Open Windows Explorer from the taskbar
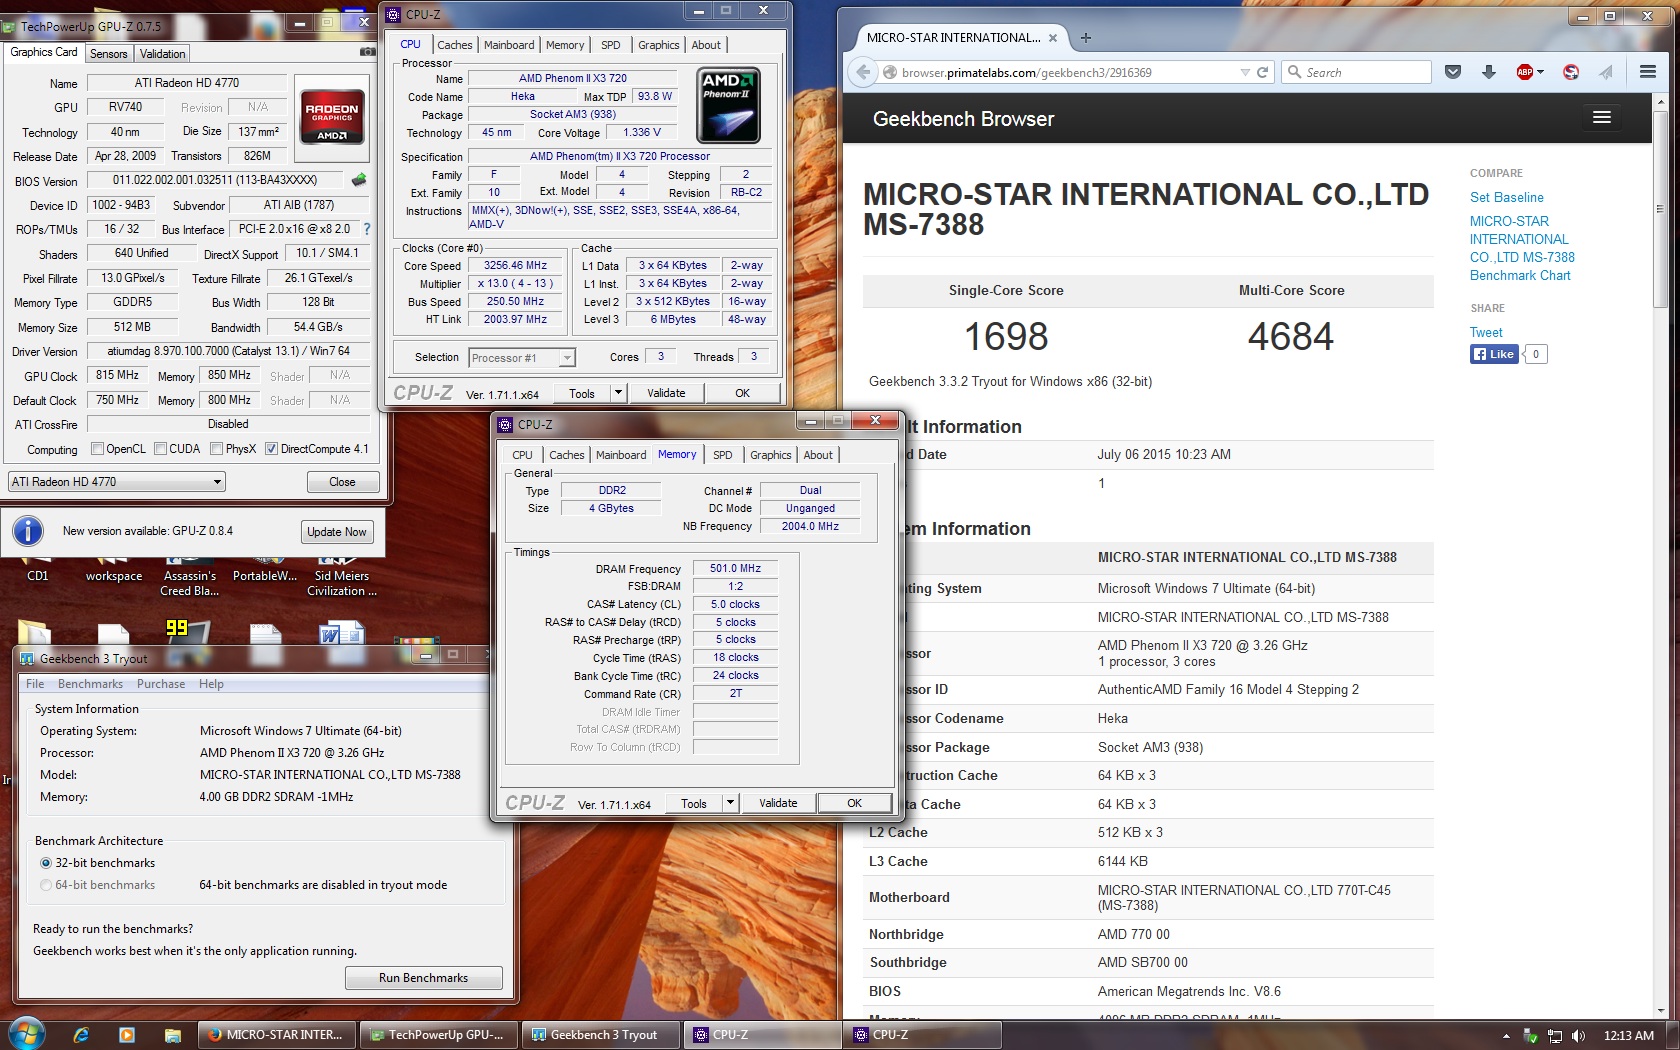Viewport: 1680px width, 1050px height. 172,1035
